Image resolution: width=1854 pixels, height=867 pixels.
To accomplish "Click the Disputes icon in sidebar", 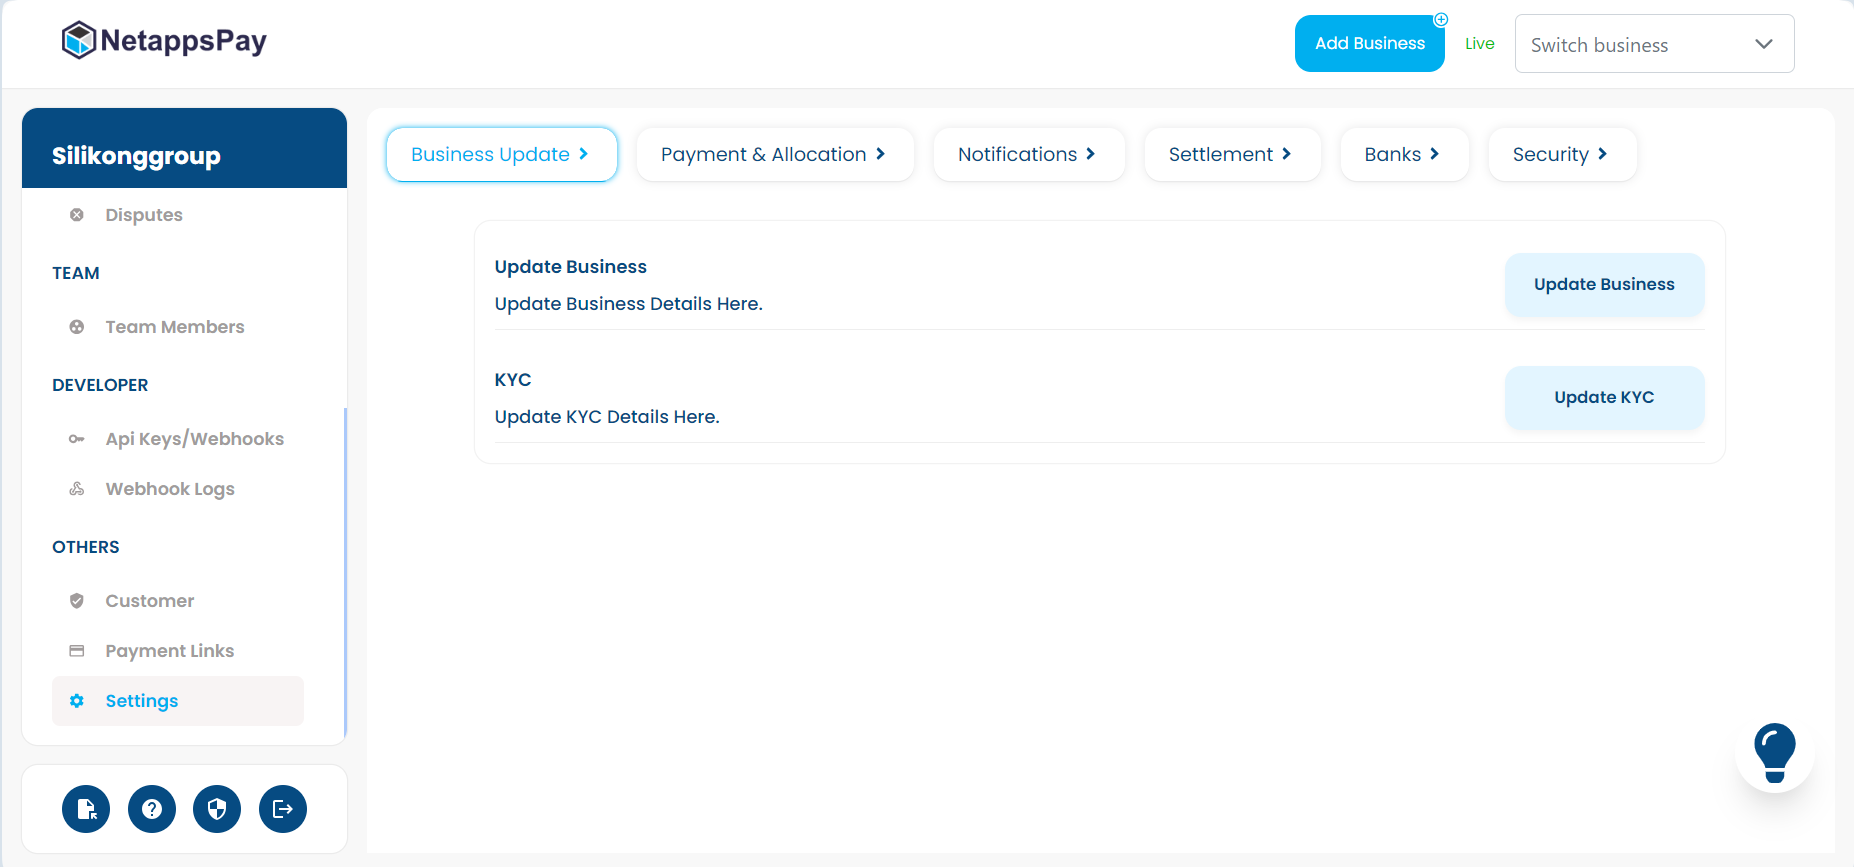I will 77,215.
